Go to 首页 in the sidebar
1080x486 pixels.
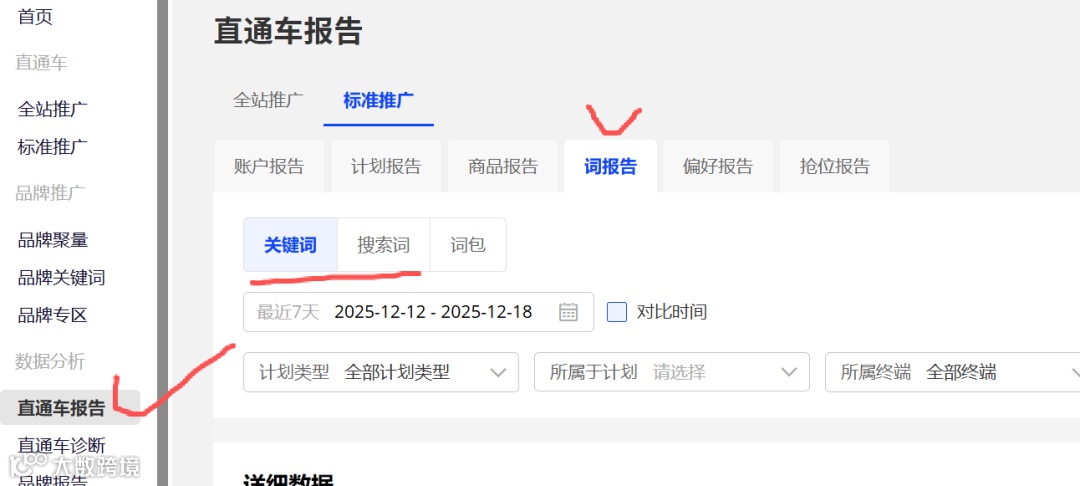click(35, 17)
